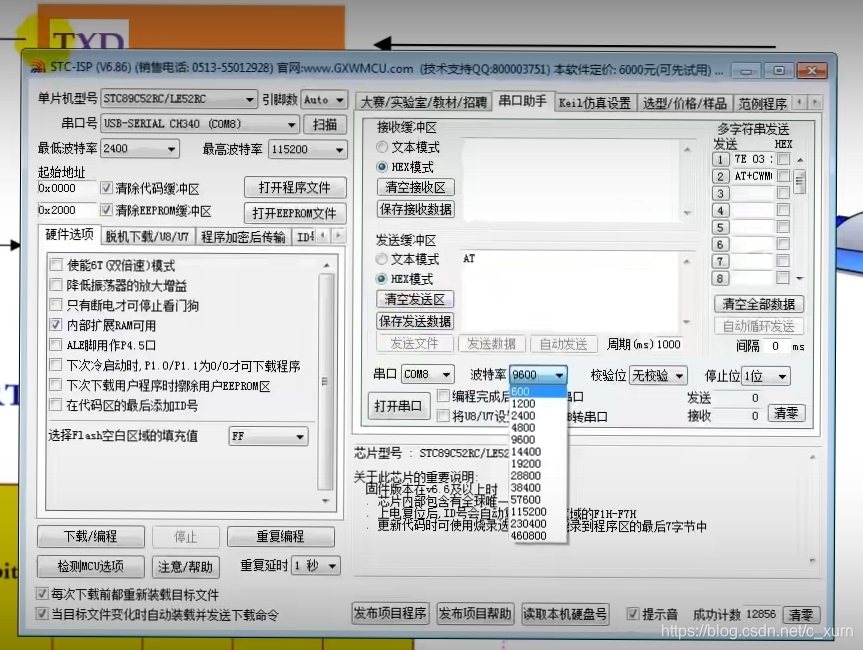Check HEX box for multi-send row 1
The width and height of the screenshot is (863, 650).
coord(783,160)
